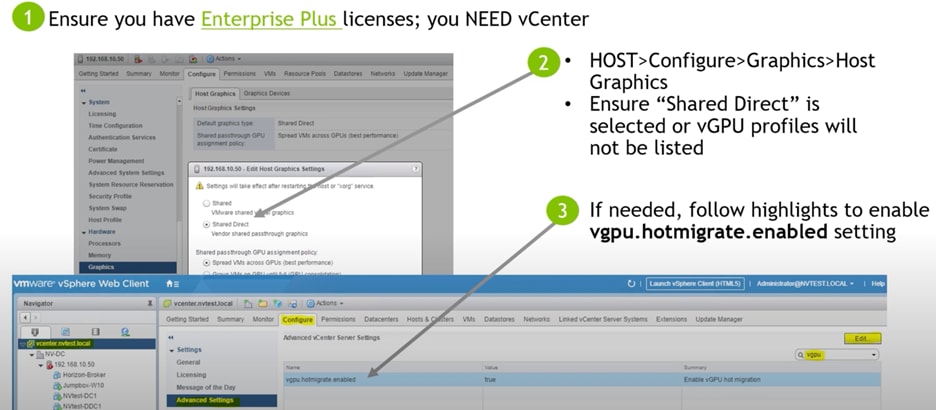
Task: Switch to Host Graphics tab
Action: pos(215,94)
